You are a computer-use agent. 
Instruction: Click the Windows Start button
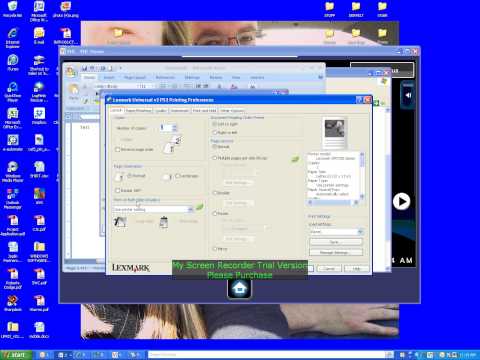(15, 355)
